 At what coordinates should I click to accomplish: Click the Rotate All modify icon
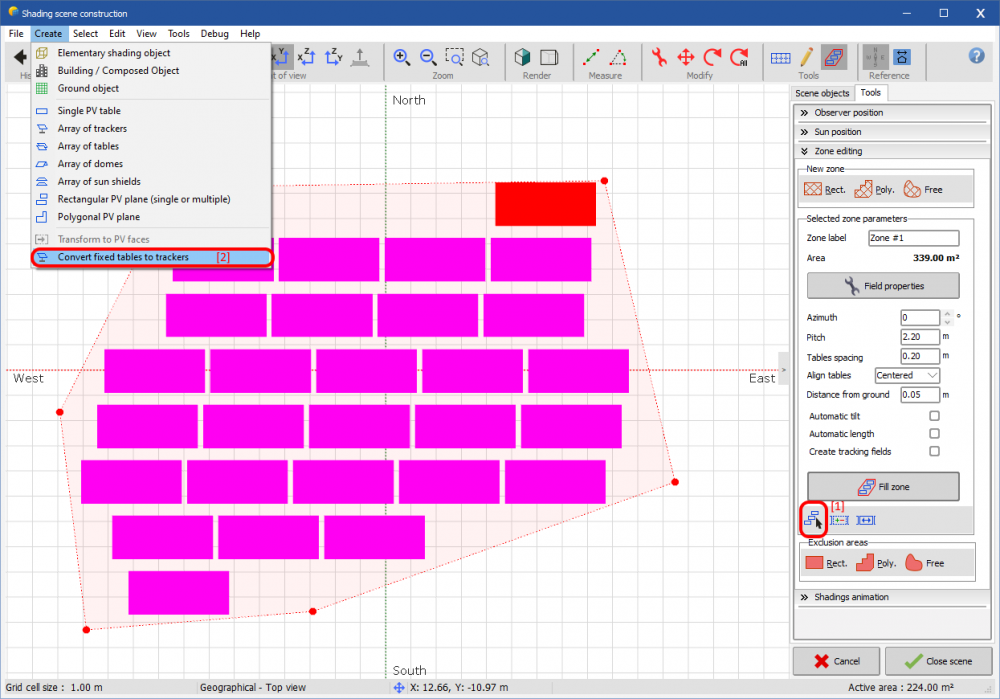[738, 57]
